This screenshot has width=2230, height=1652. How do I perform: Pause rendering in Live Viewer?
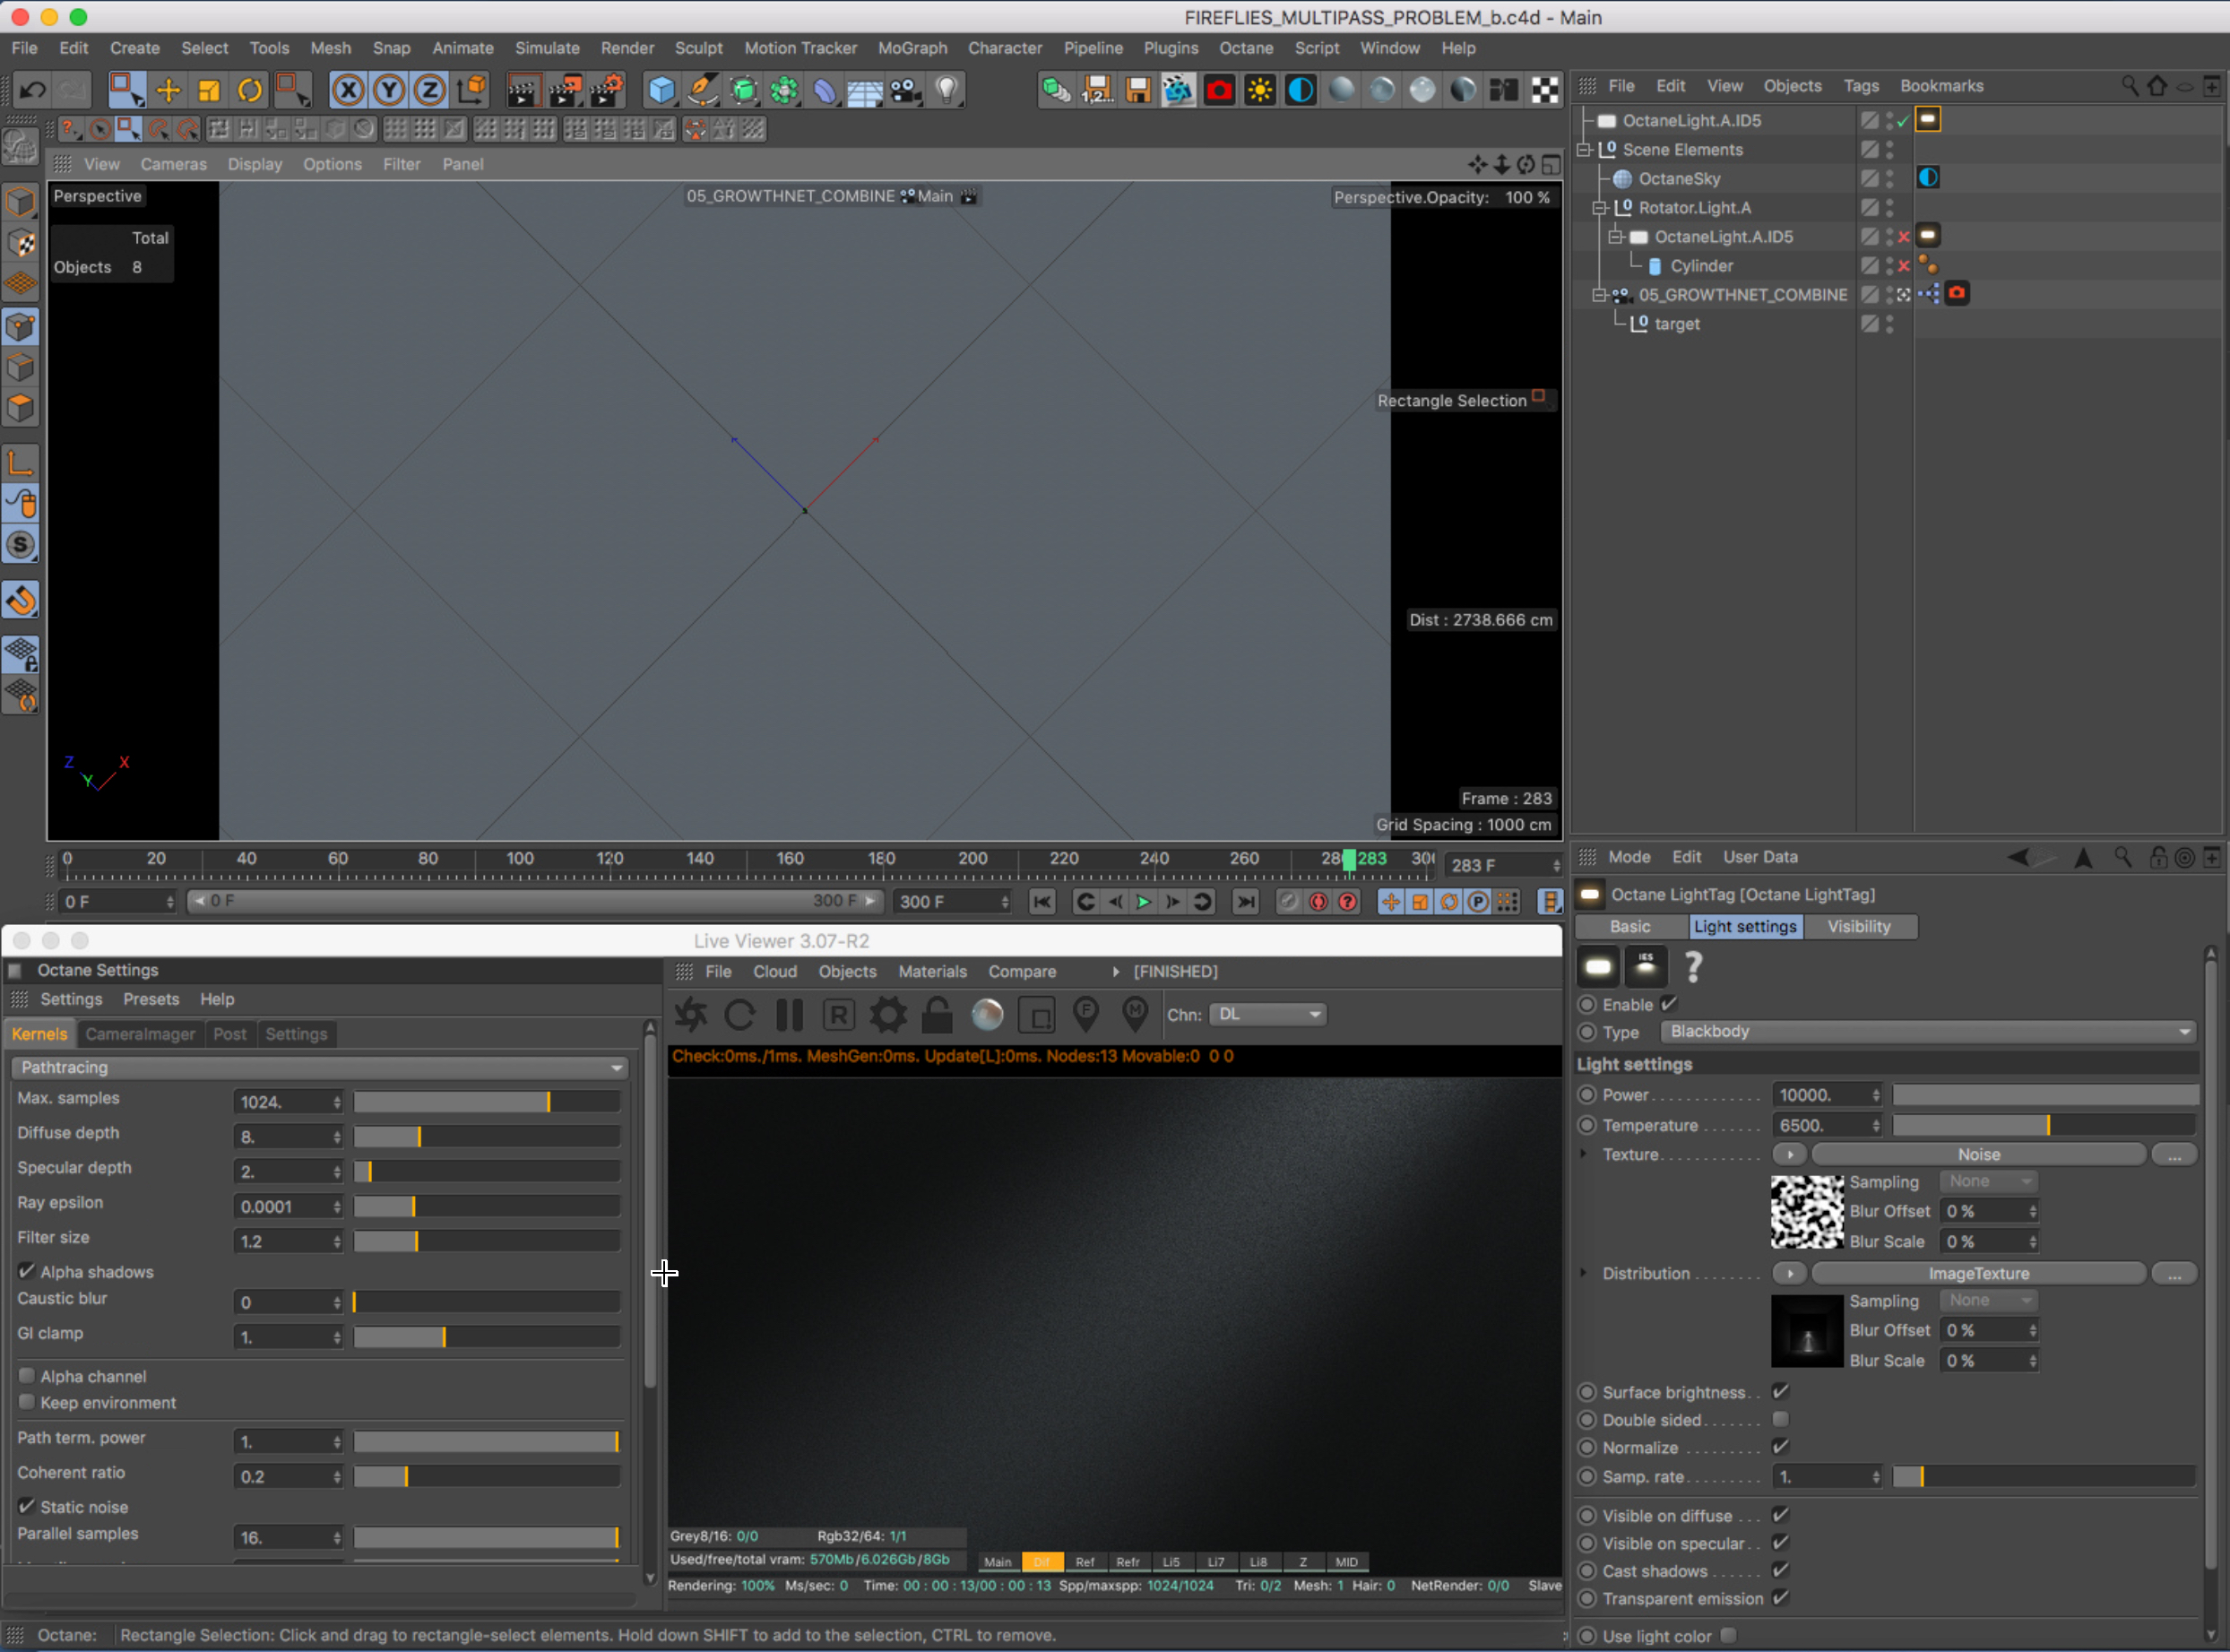tap(790, 1015)
